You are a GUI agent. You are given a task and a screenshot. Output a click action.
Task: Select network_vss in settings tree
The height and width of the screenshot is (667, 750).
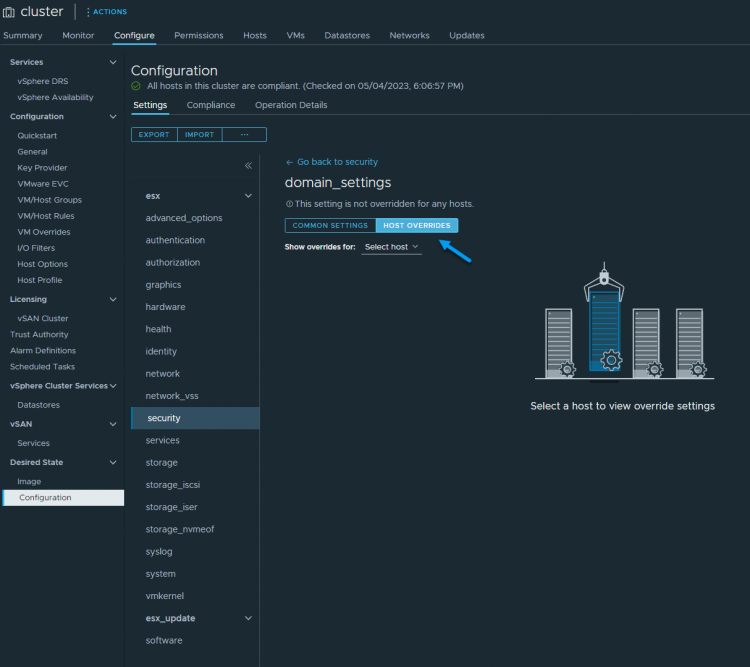(172, 396)
